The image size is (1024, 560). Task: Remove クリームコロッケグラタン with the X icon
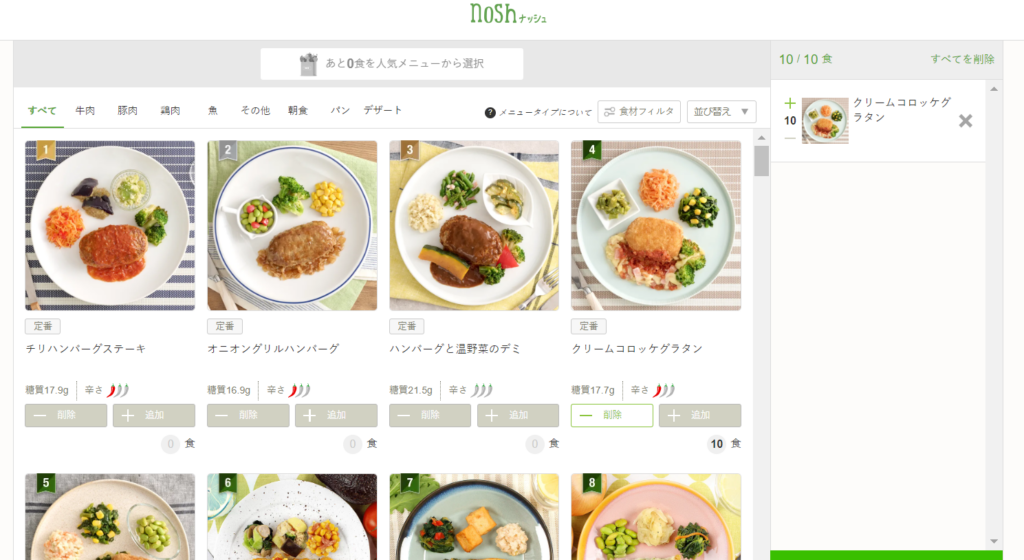(x=965, y=121)
